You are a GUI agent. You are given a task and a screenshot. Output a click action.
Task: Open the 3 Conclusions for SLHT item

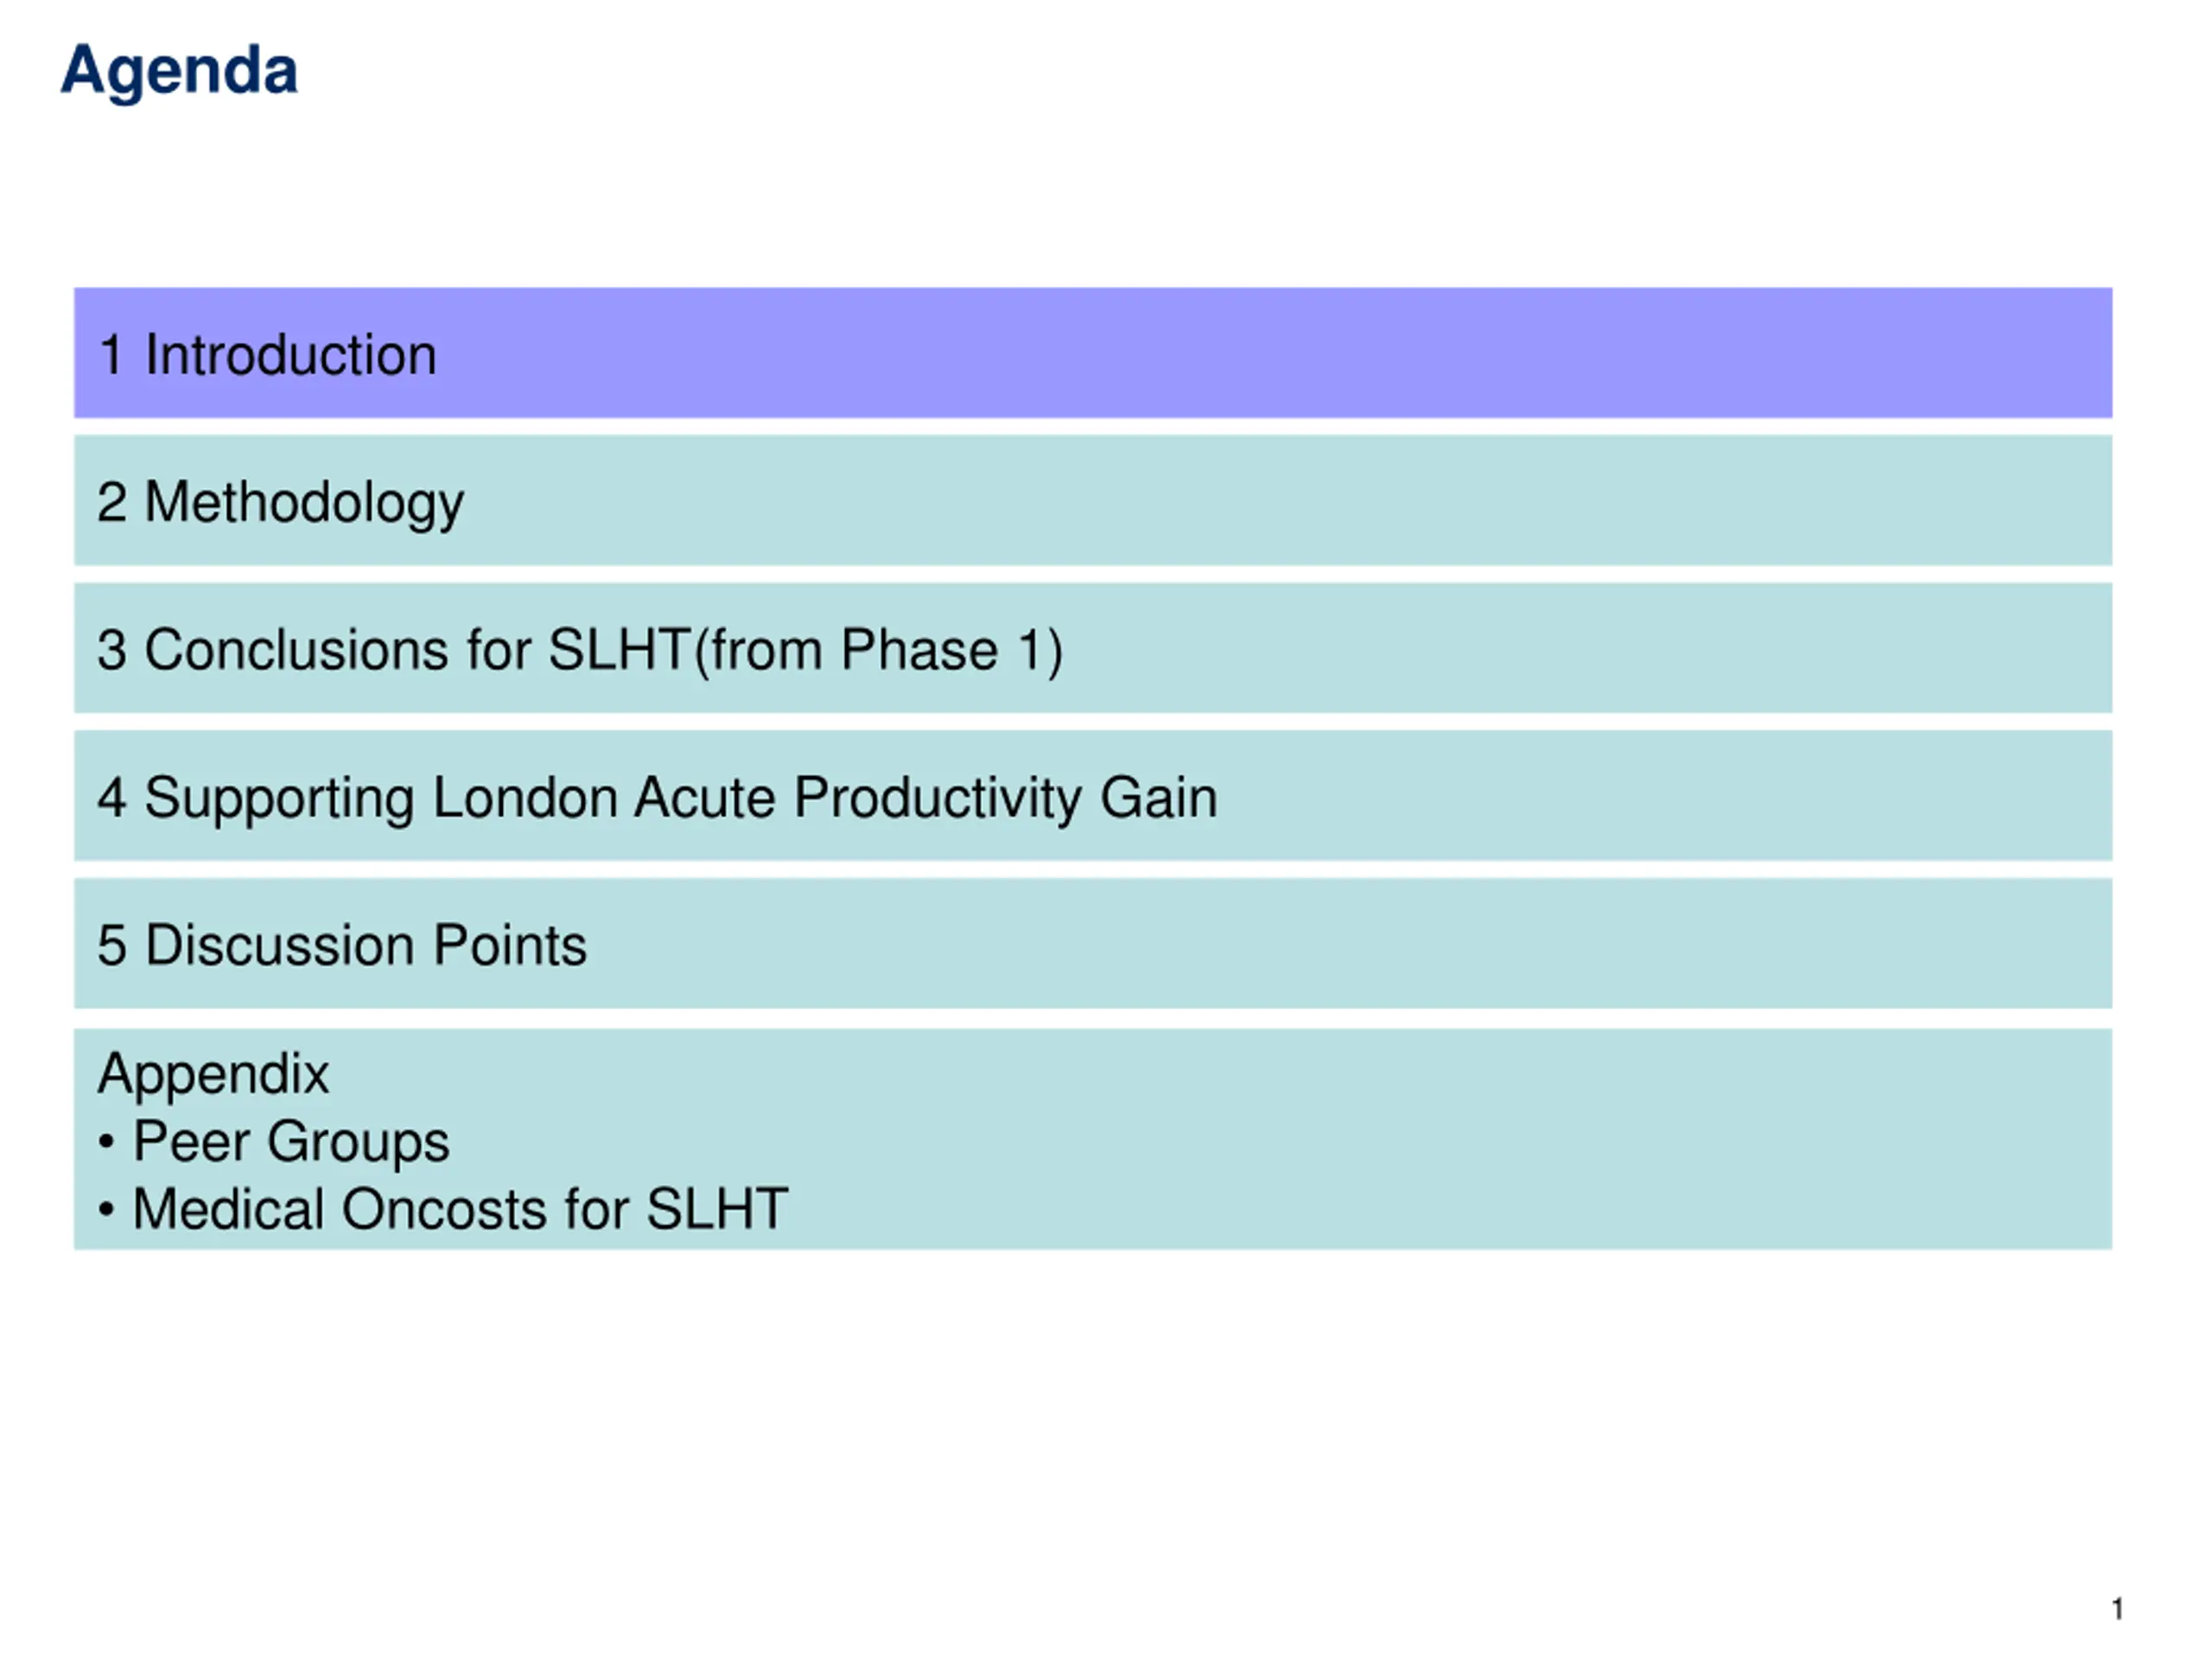pyautogui.click(x=1093, y=648)
